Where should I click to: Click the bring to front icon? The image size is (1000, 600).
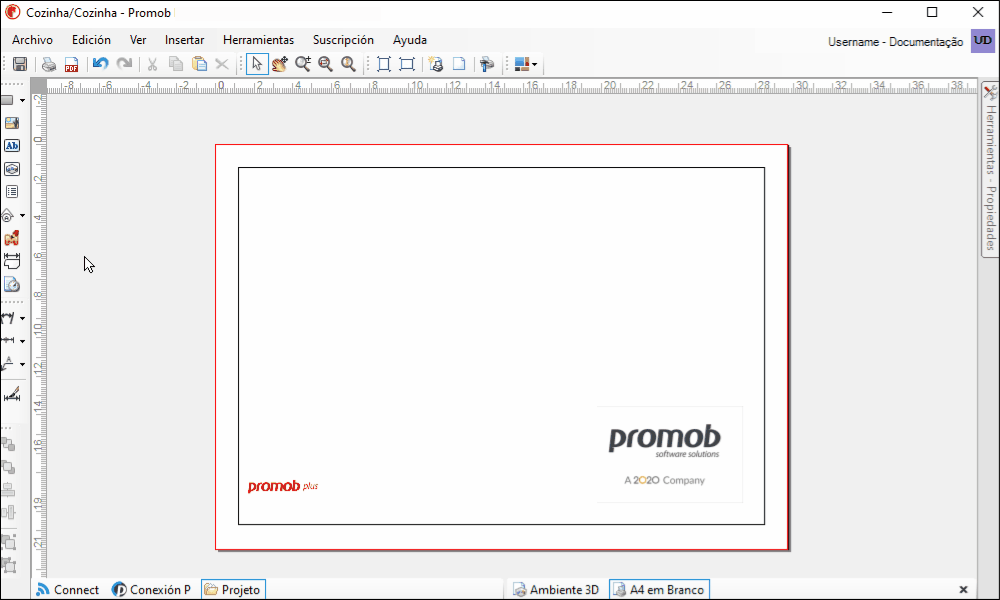coord(8,444)
